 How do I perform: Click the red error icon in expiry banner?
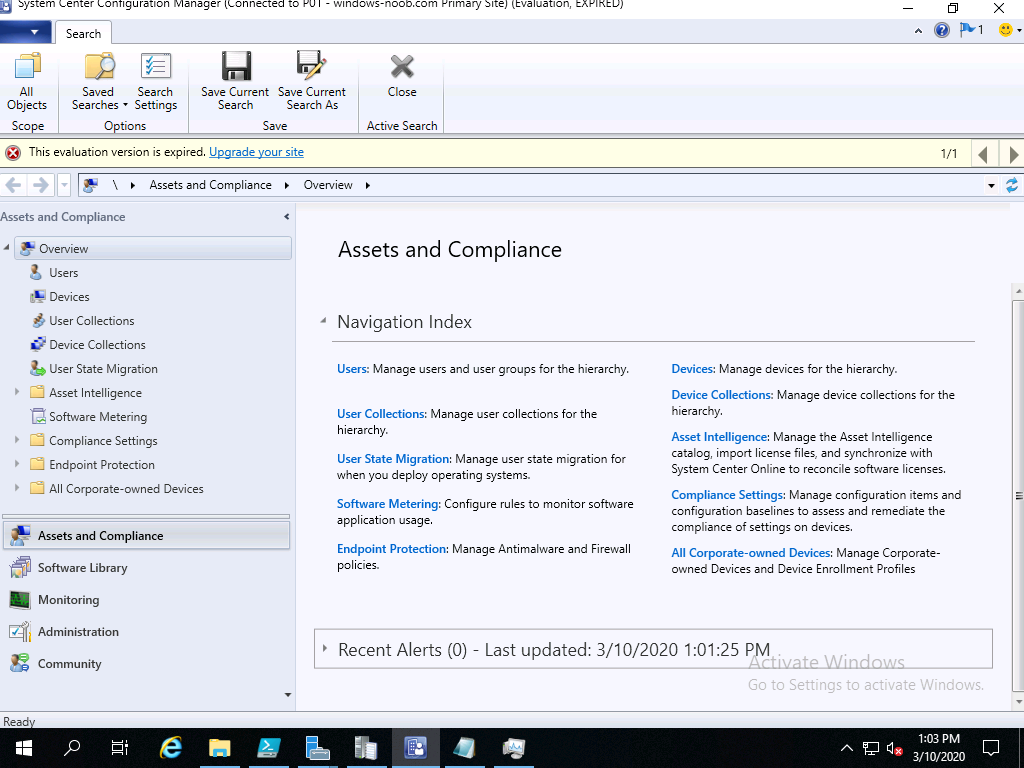(x=12, y=153)
